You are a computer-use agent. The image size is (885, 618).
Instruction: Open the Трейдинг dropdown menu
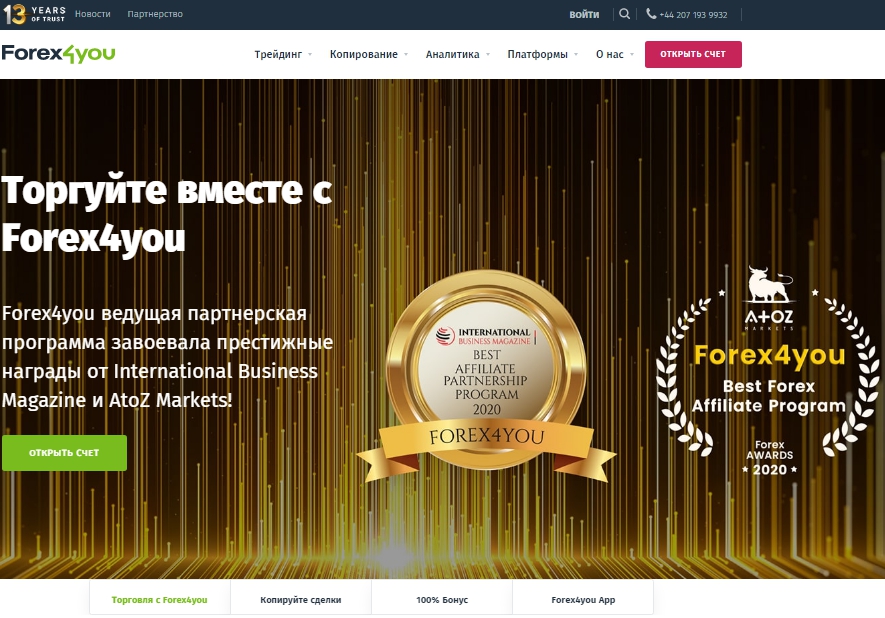point(279,55)
